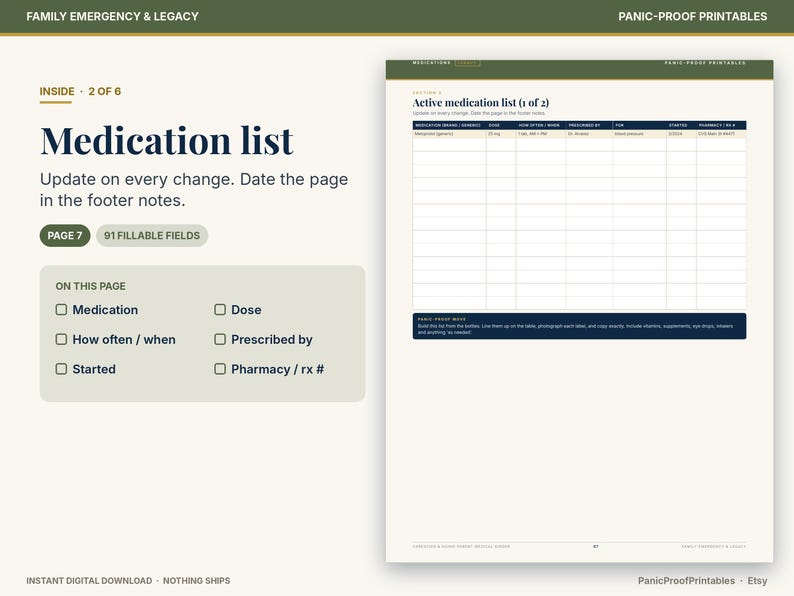
Task: Click the Medication list heading
Action: click(x=167, y=140)
